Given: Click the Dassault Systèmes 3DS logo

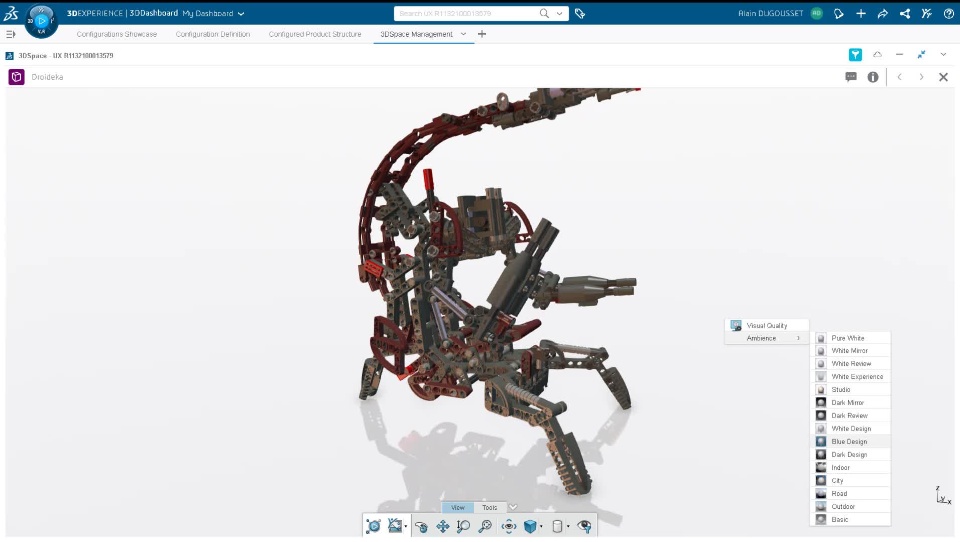Looking at the screenshot, I should (11, 13).
